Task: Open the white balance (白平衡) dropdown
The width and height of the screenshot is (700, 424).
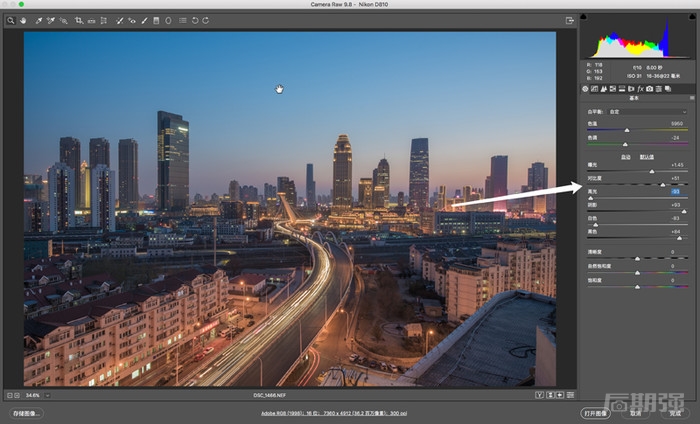Action: tap(647, 112)
